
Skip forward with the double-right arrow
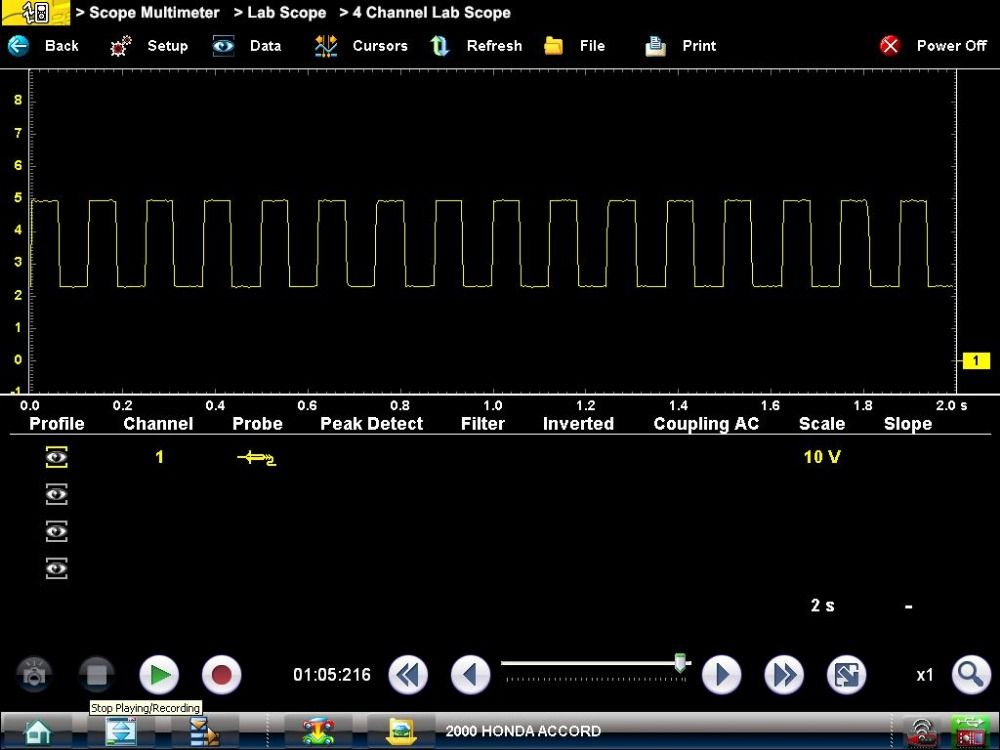coord(784,676)
